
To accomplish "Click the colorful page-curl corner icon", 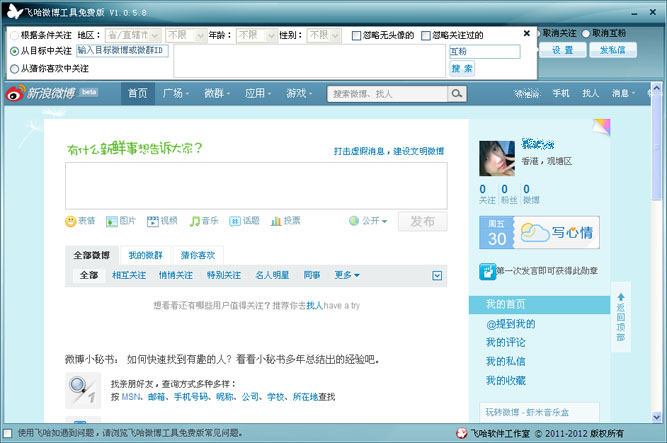I will [601, 127].
